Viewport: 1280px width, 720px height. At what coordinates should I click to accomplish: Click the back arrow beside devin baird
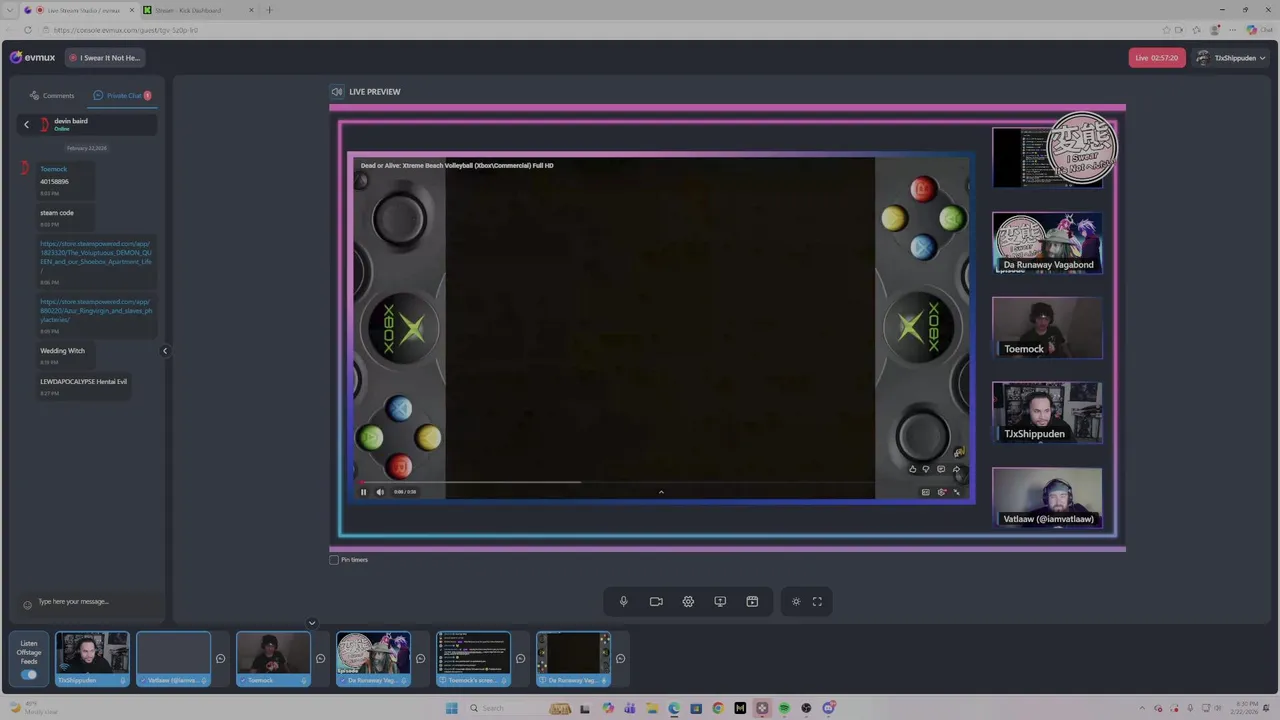27,124
